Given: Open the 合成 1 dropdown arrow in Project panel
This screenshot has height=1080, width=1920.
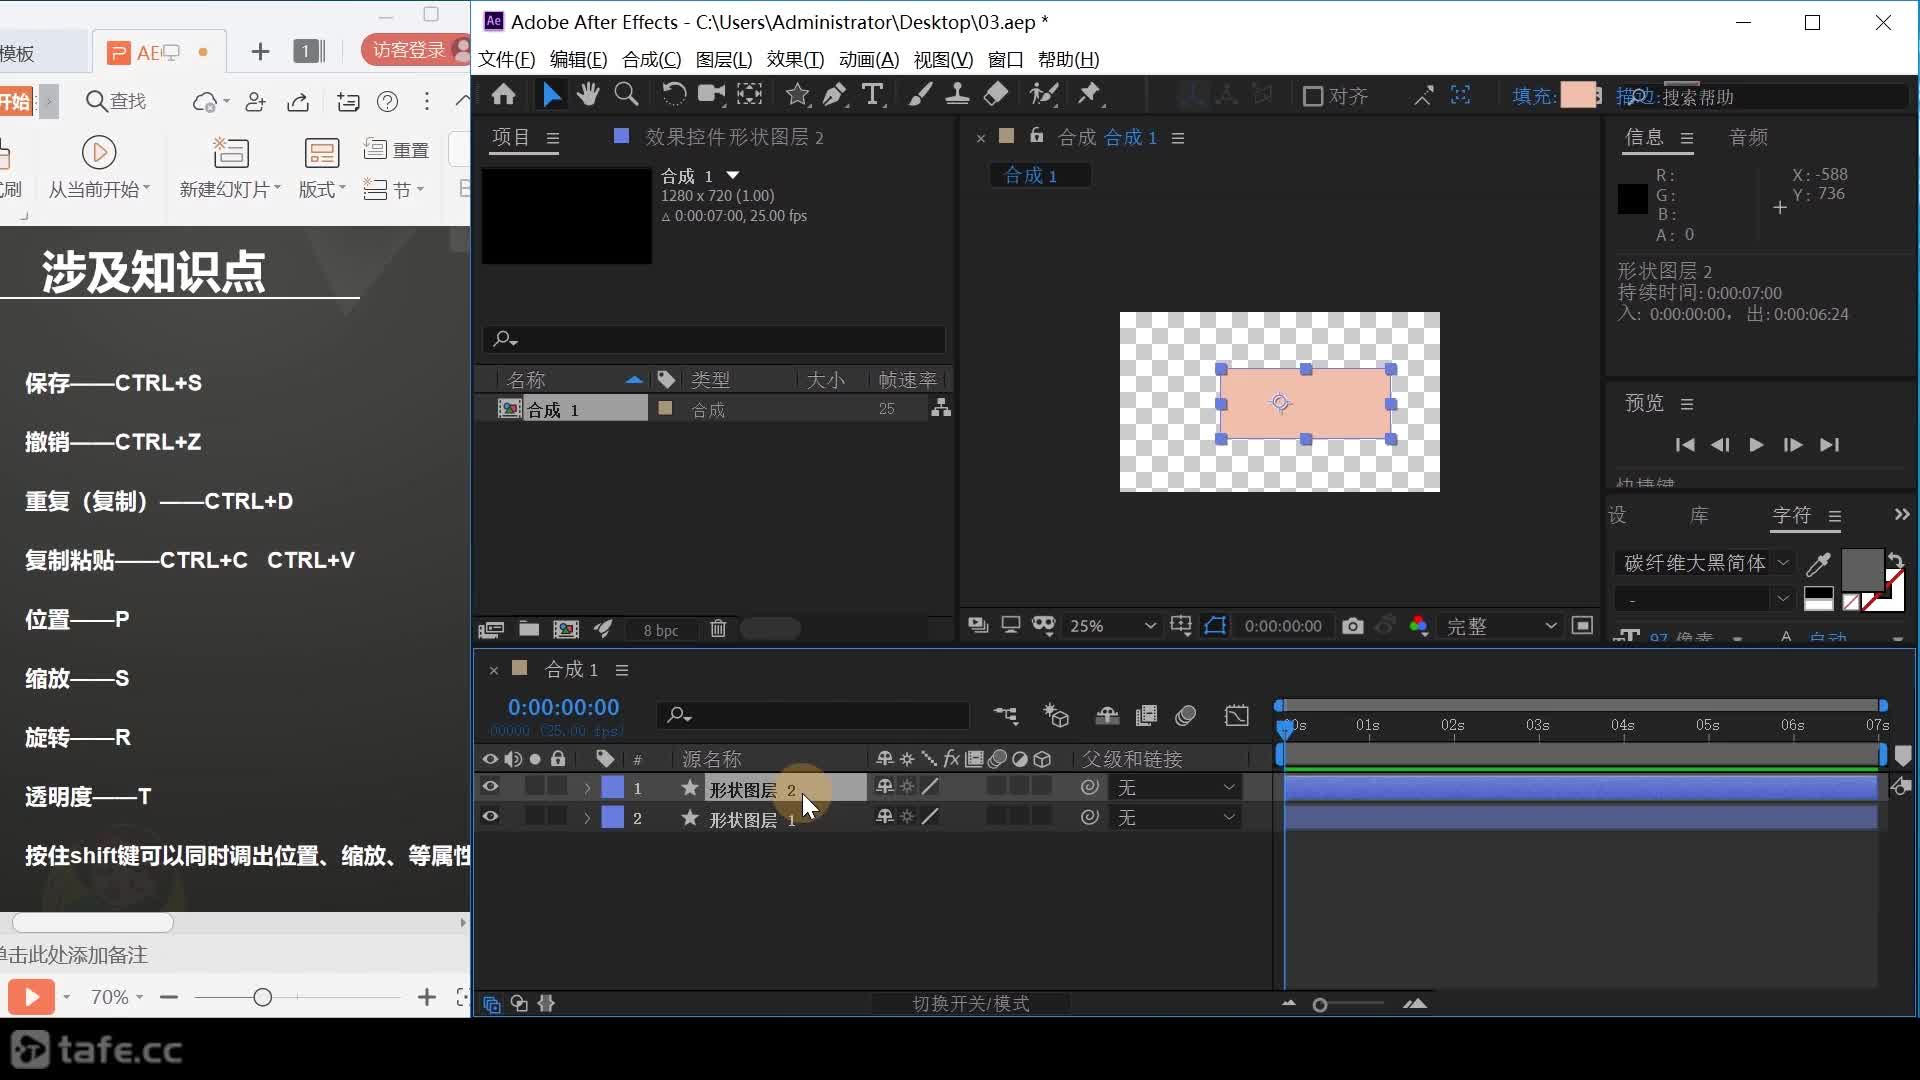Looking at the screenshot, I should 733,175.
